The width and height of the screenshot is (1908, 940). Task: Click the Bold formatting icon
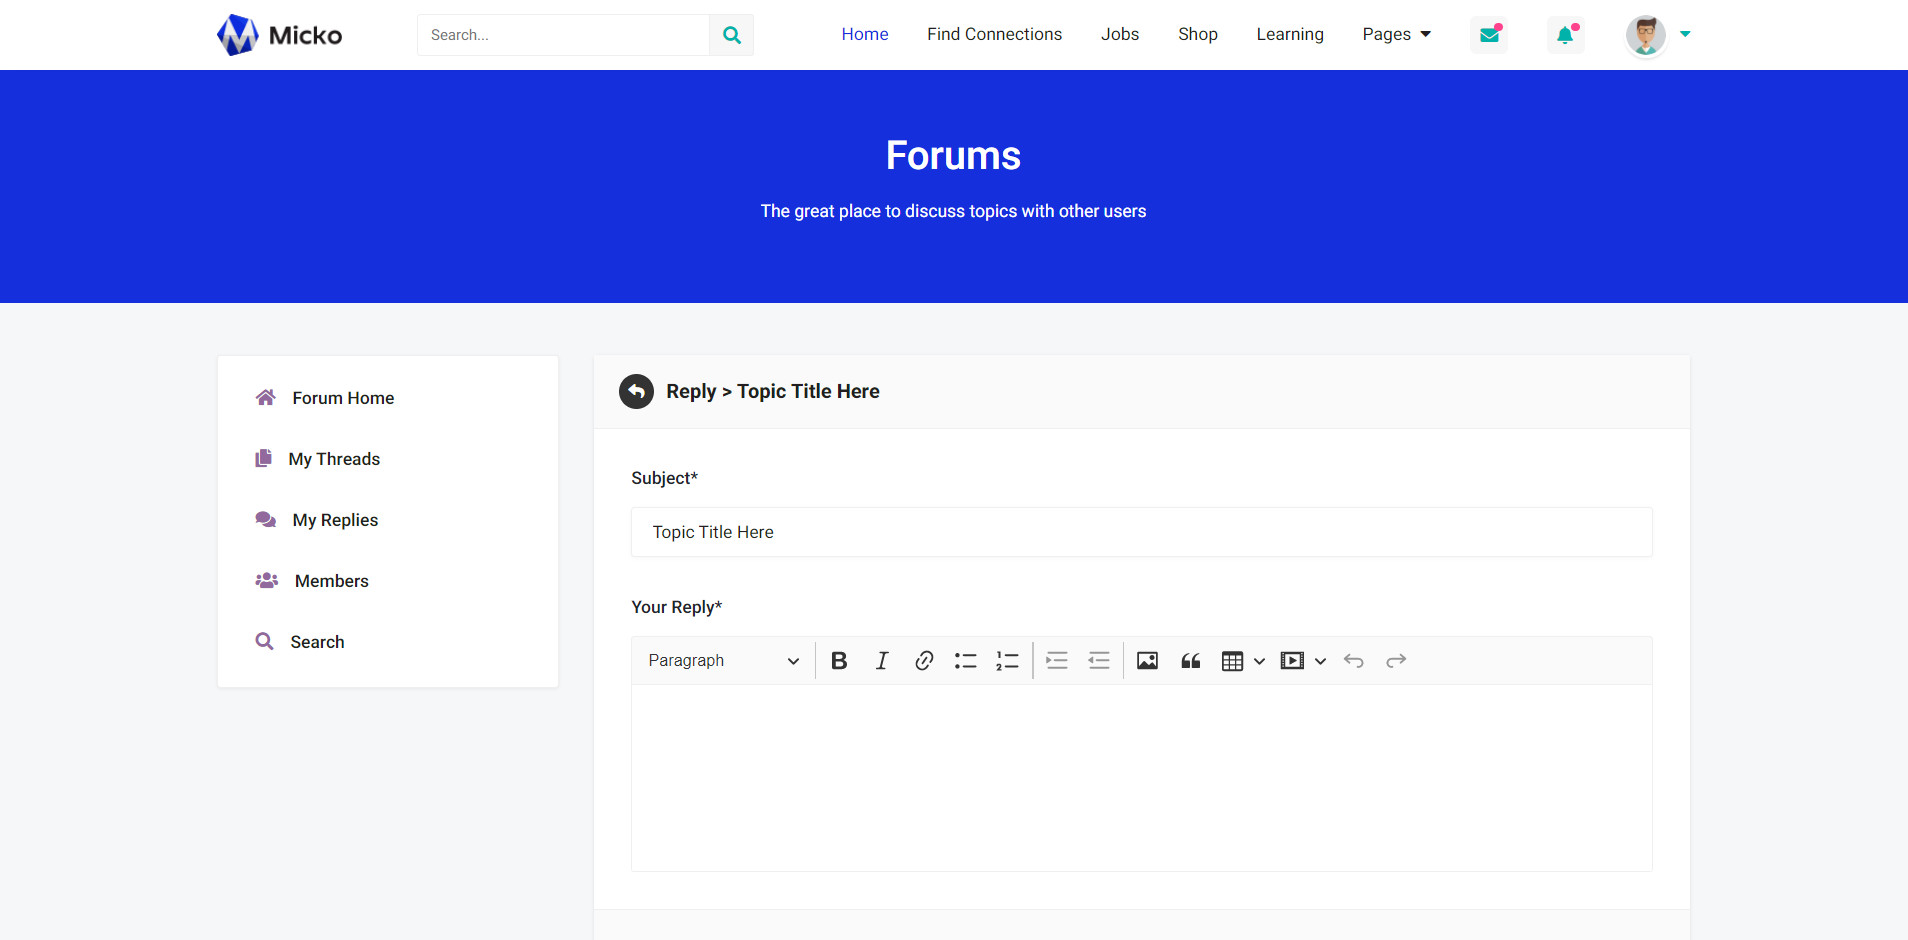pyautogui.click(x=839, y=661)
